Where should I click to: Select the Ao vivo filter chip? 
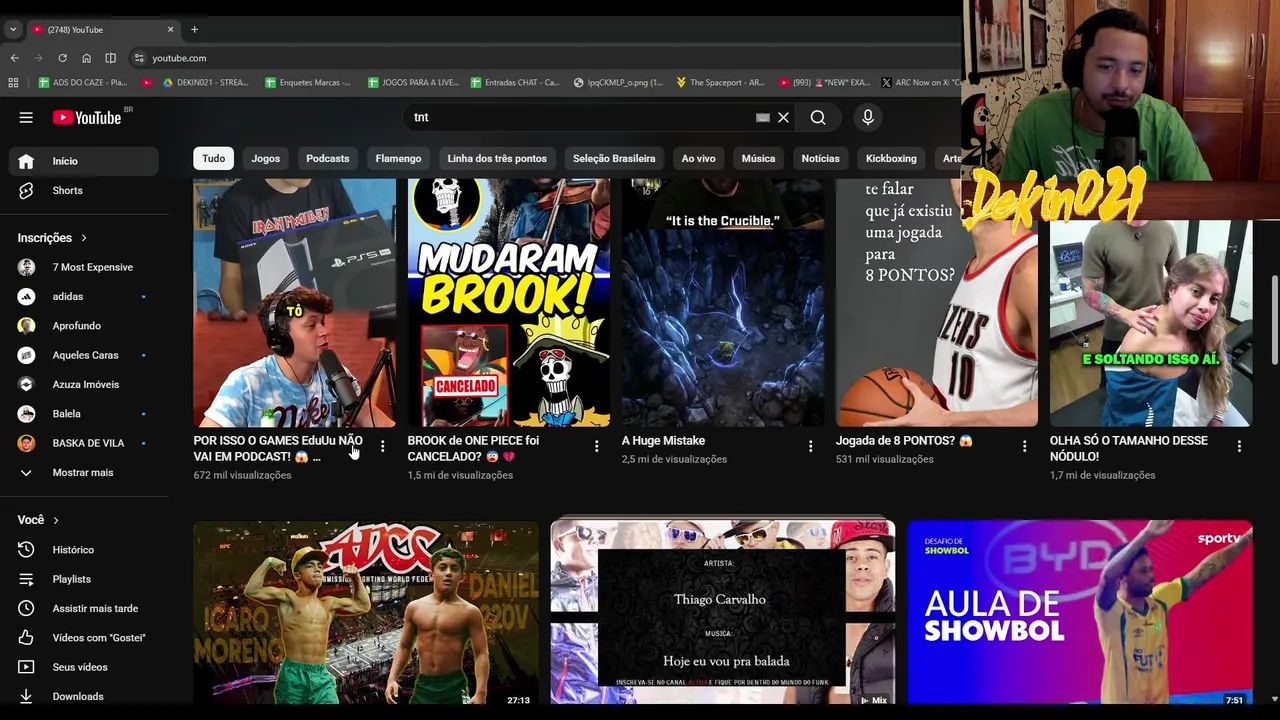tap(698, 158)
